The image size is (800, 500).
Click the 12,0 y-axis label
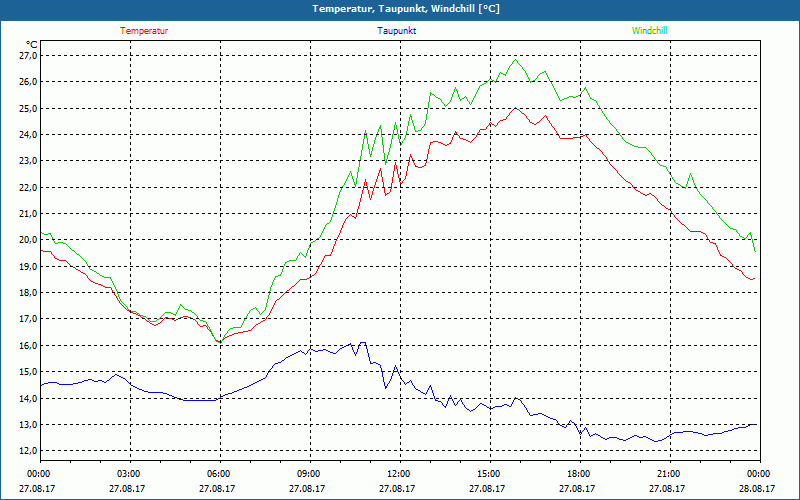(x=29, y=451)
